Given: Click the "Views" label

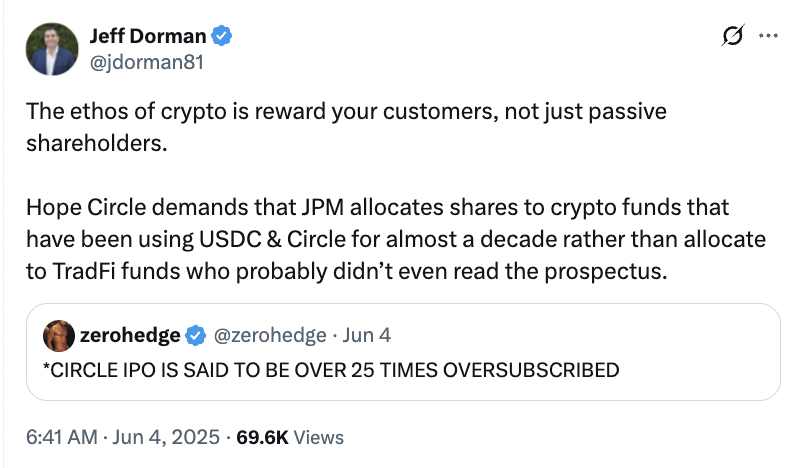Looking at the screenshot, I should point(321,437).
